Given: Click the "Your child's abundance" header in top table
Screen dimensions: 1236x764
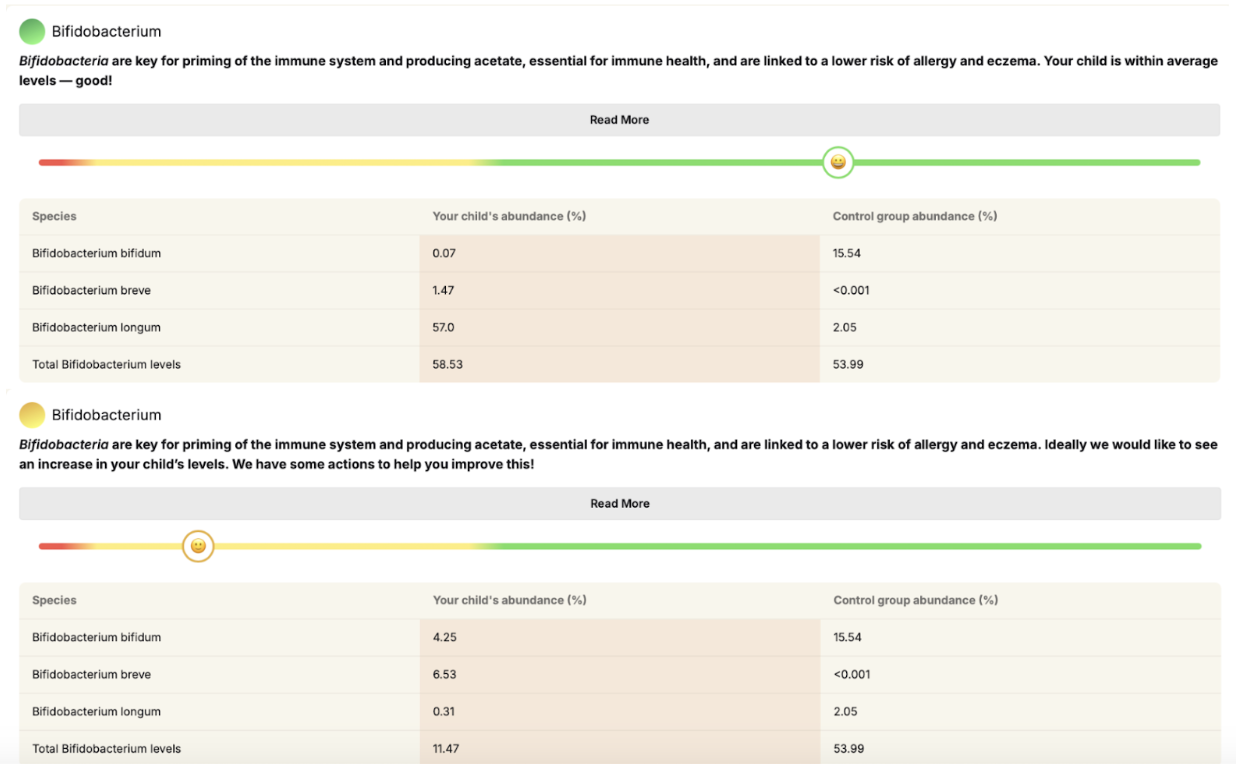Looking at the screenshot, I should 509,217.
